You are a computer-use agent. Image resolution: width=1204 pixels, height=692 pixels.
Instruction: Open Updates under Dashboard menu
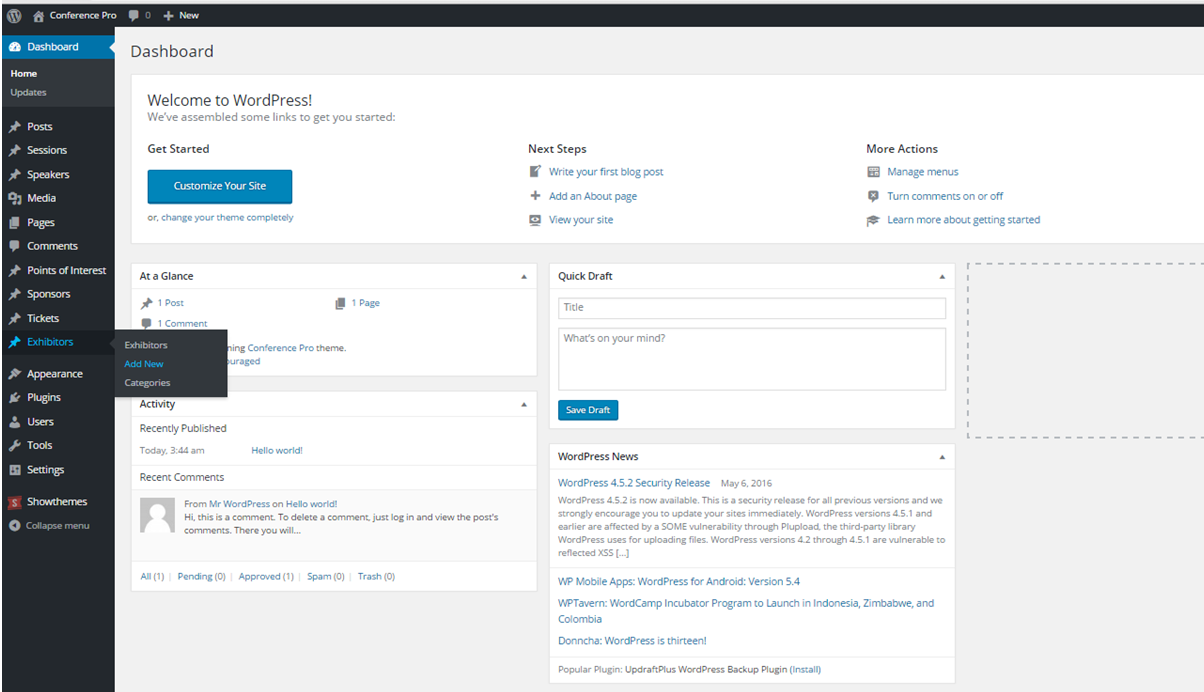pyautogui.click(x=28, y=92)
